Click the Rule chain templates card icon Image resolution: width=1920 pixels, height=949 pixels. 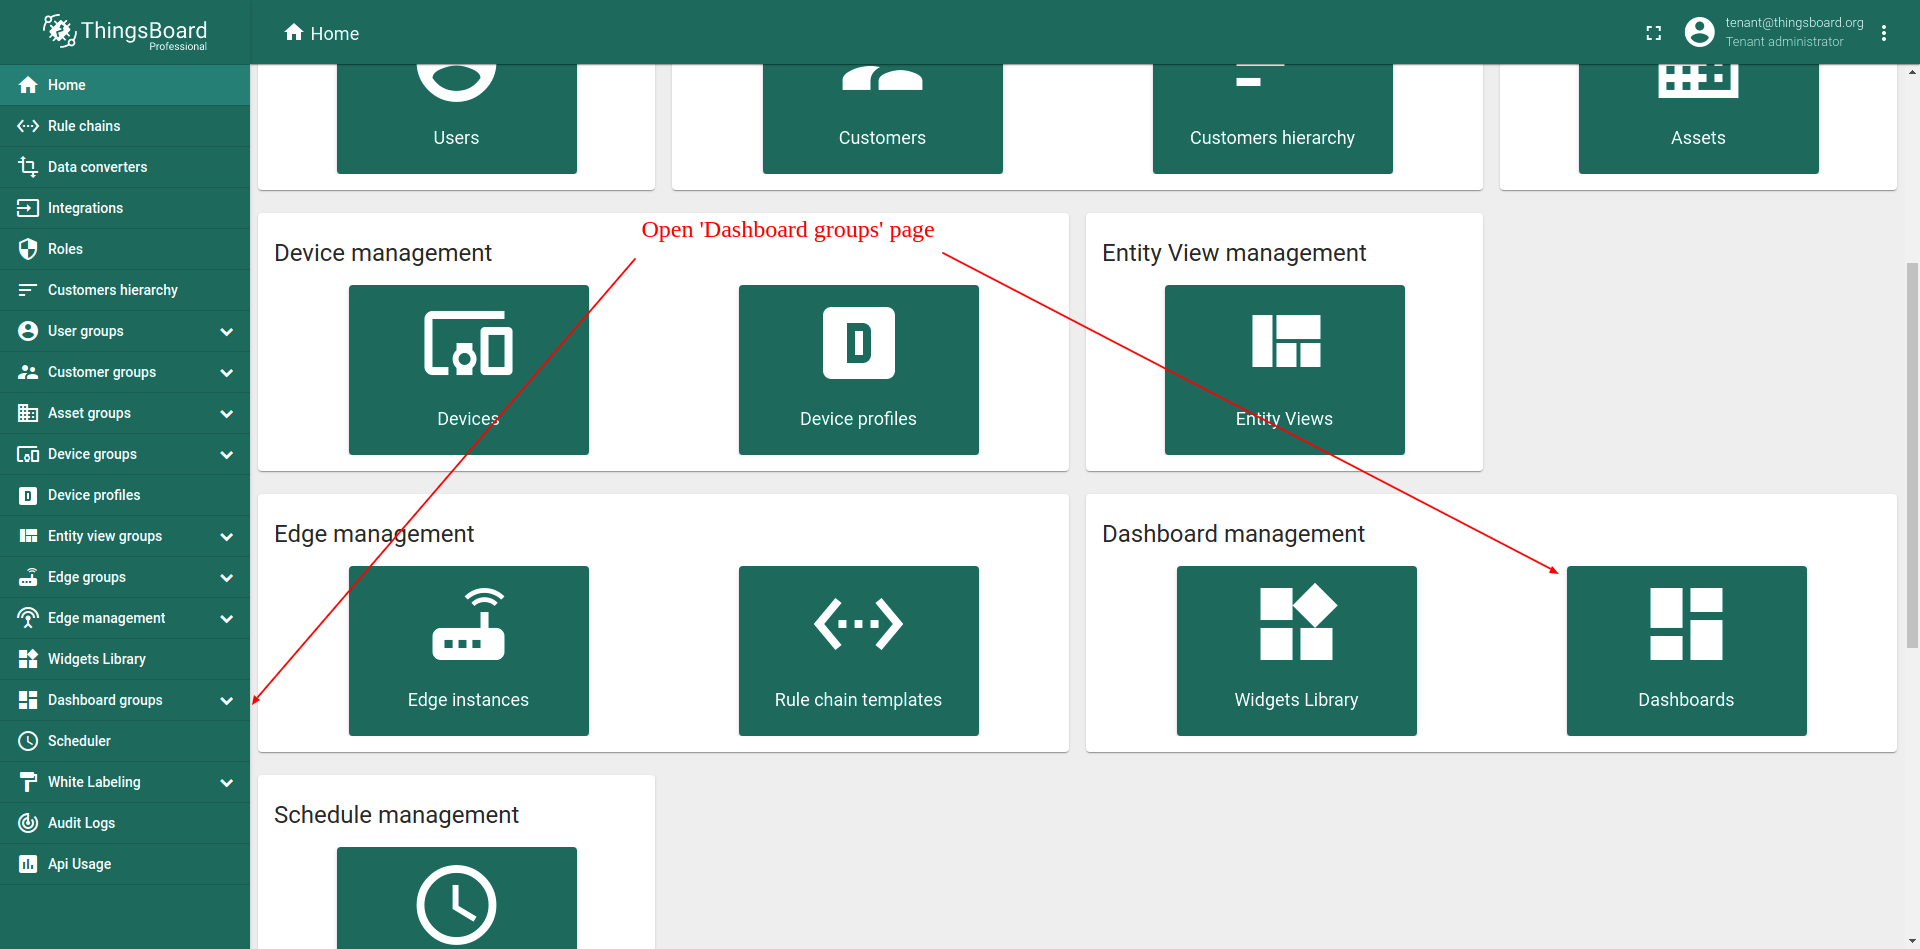(858, 624)
